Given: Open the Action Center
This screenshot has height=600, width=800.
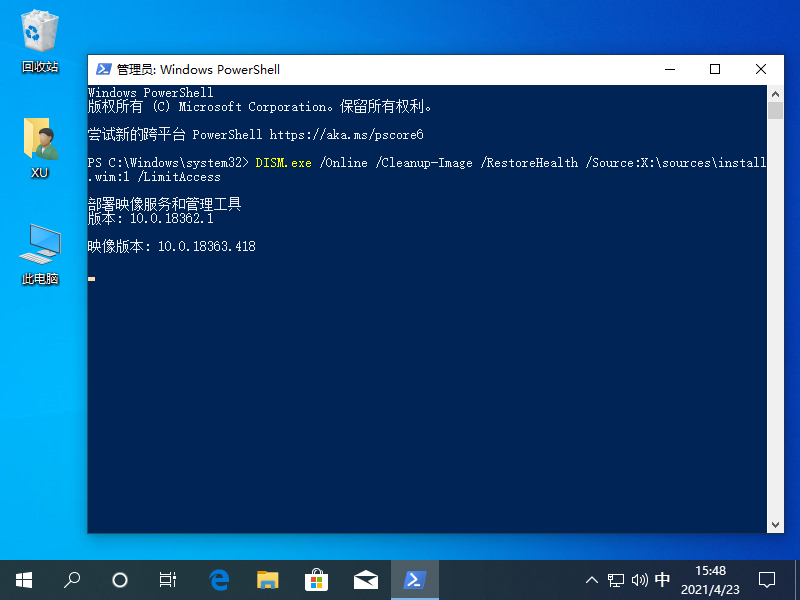Looking at the screenshot, I should click(766, 580).
